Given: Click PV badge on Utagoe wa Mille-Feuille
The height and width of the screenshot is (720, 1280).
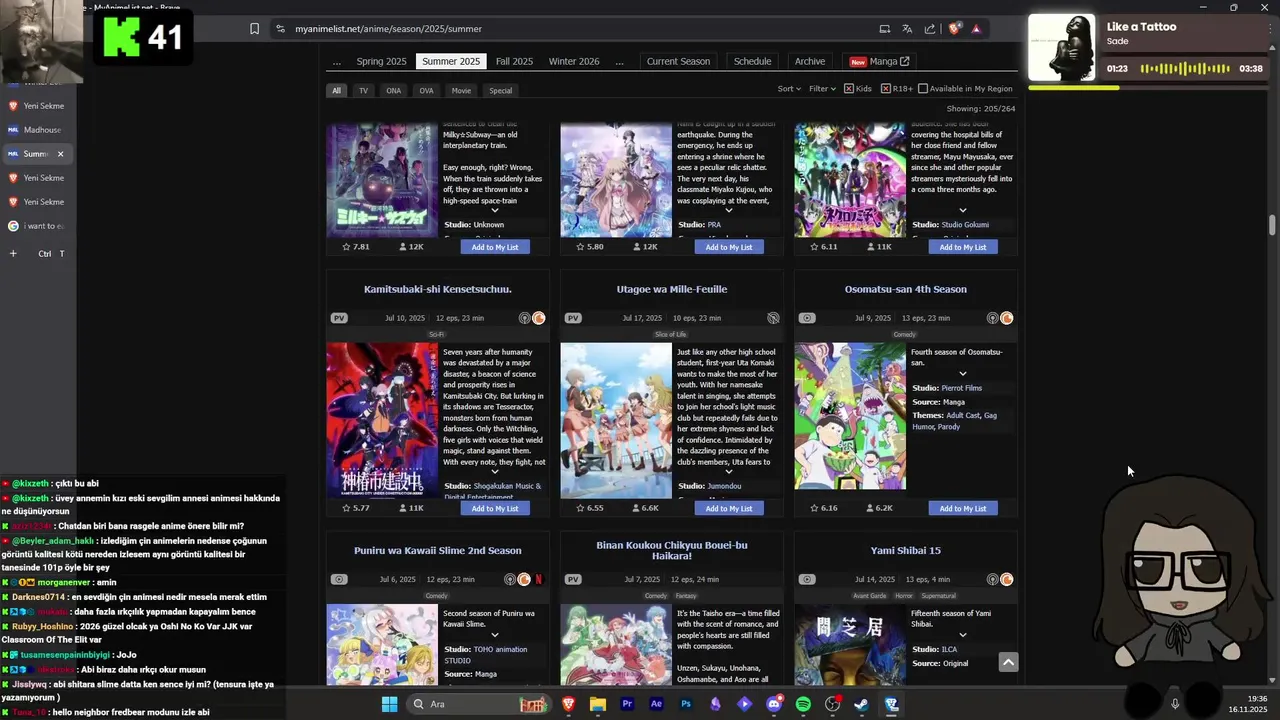Looking at the screenshot, I should click(573, 318).
